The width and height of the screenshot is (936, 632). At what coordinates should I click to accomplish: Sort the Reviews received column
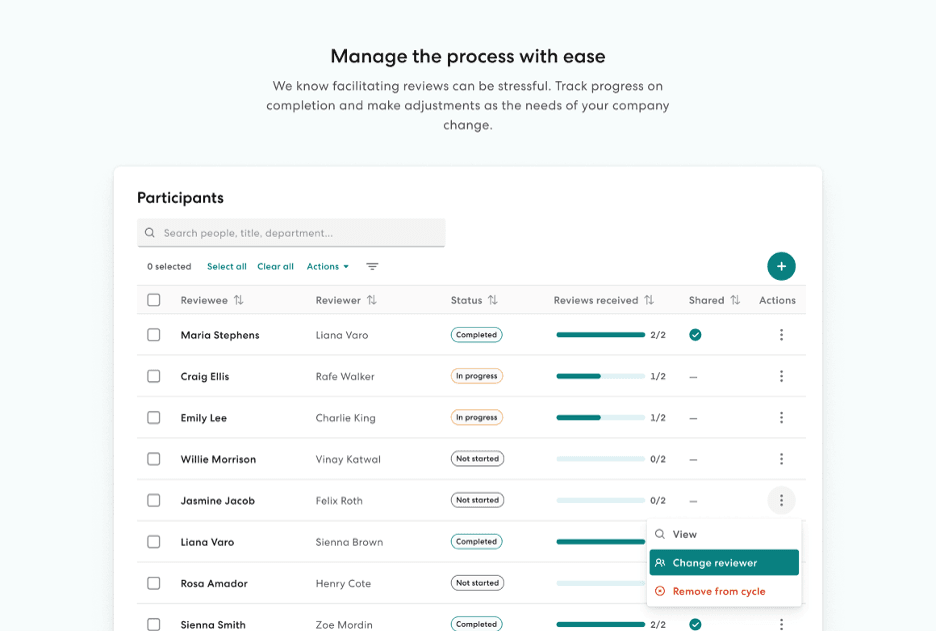649,300
